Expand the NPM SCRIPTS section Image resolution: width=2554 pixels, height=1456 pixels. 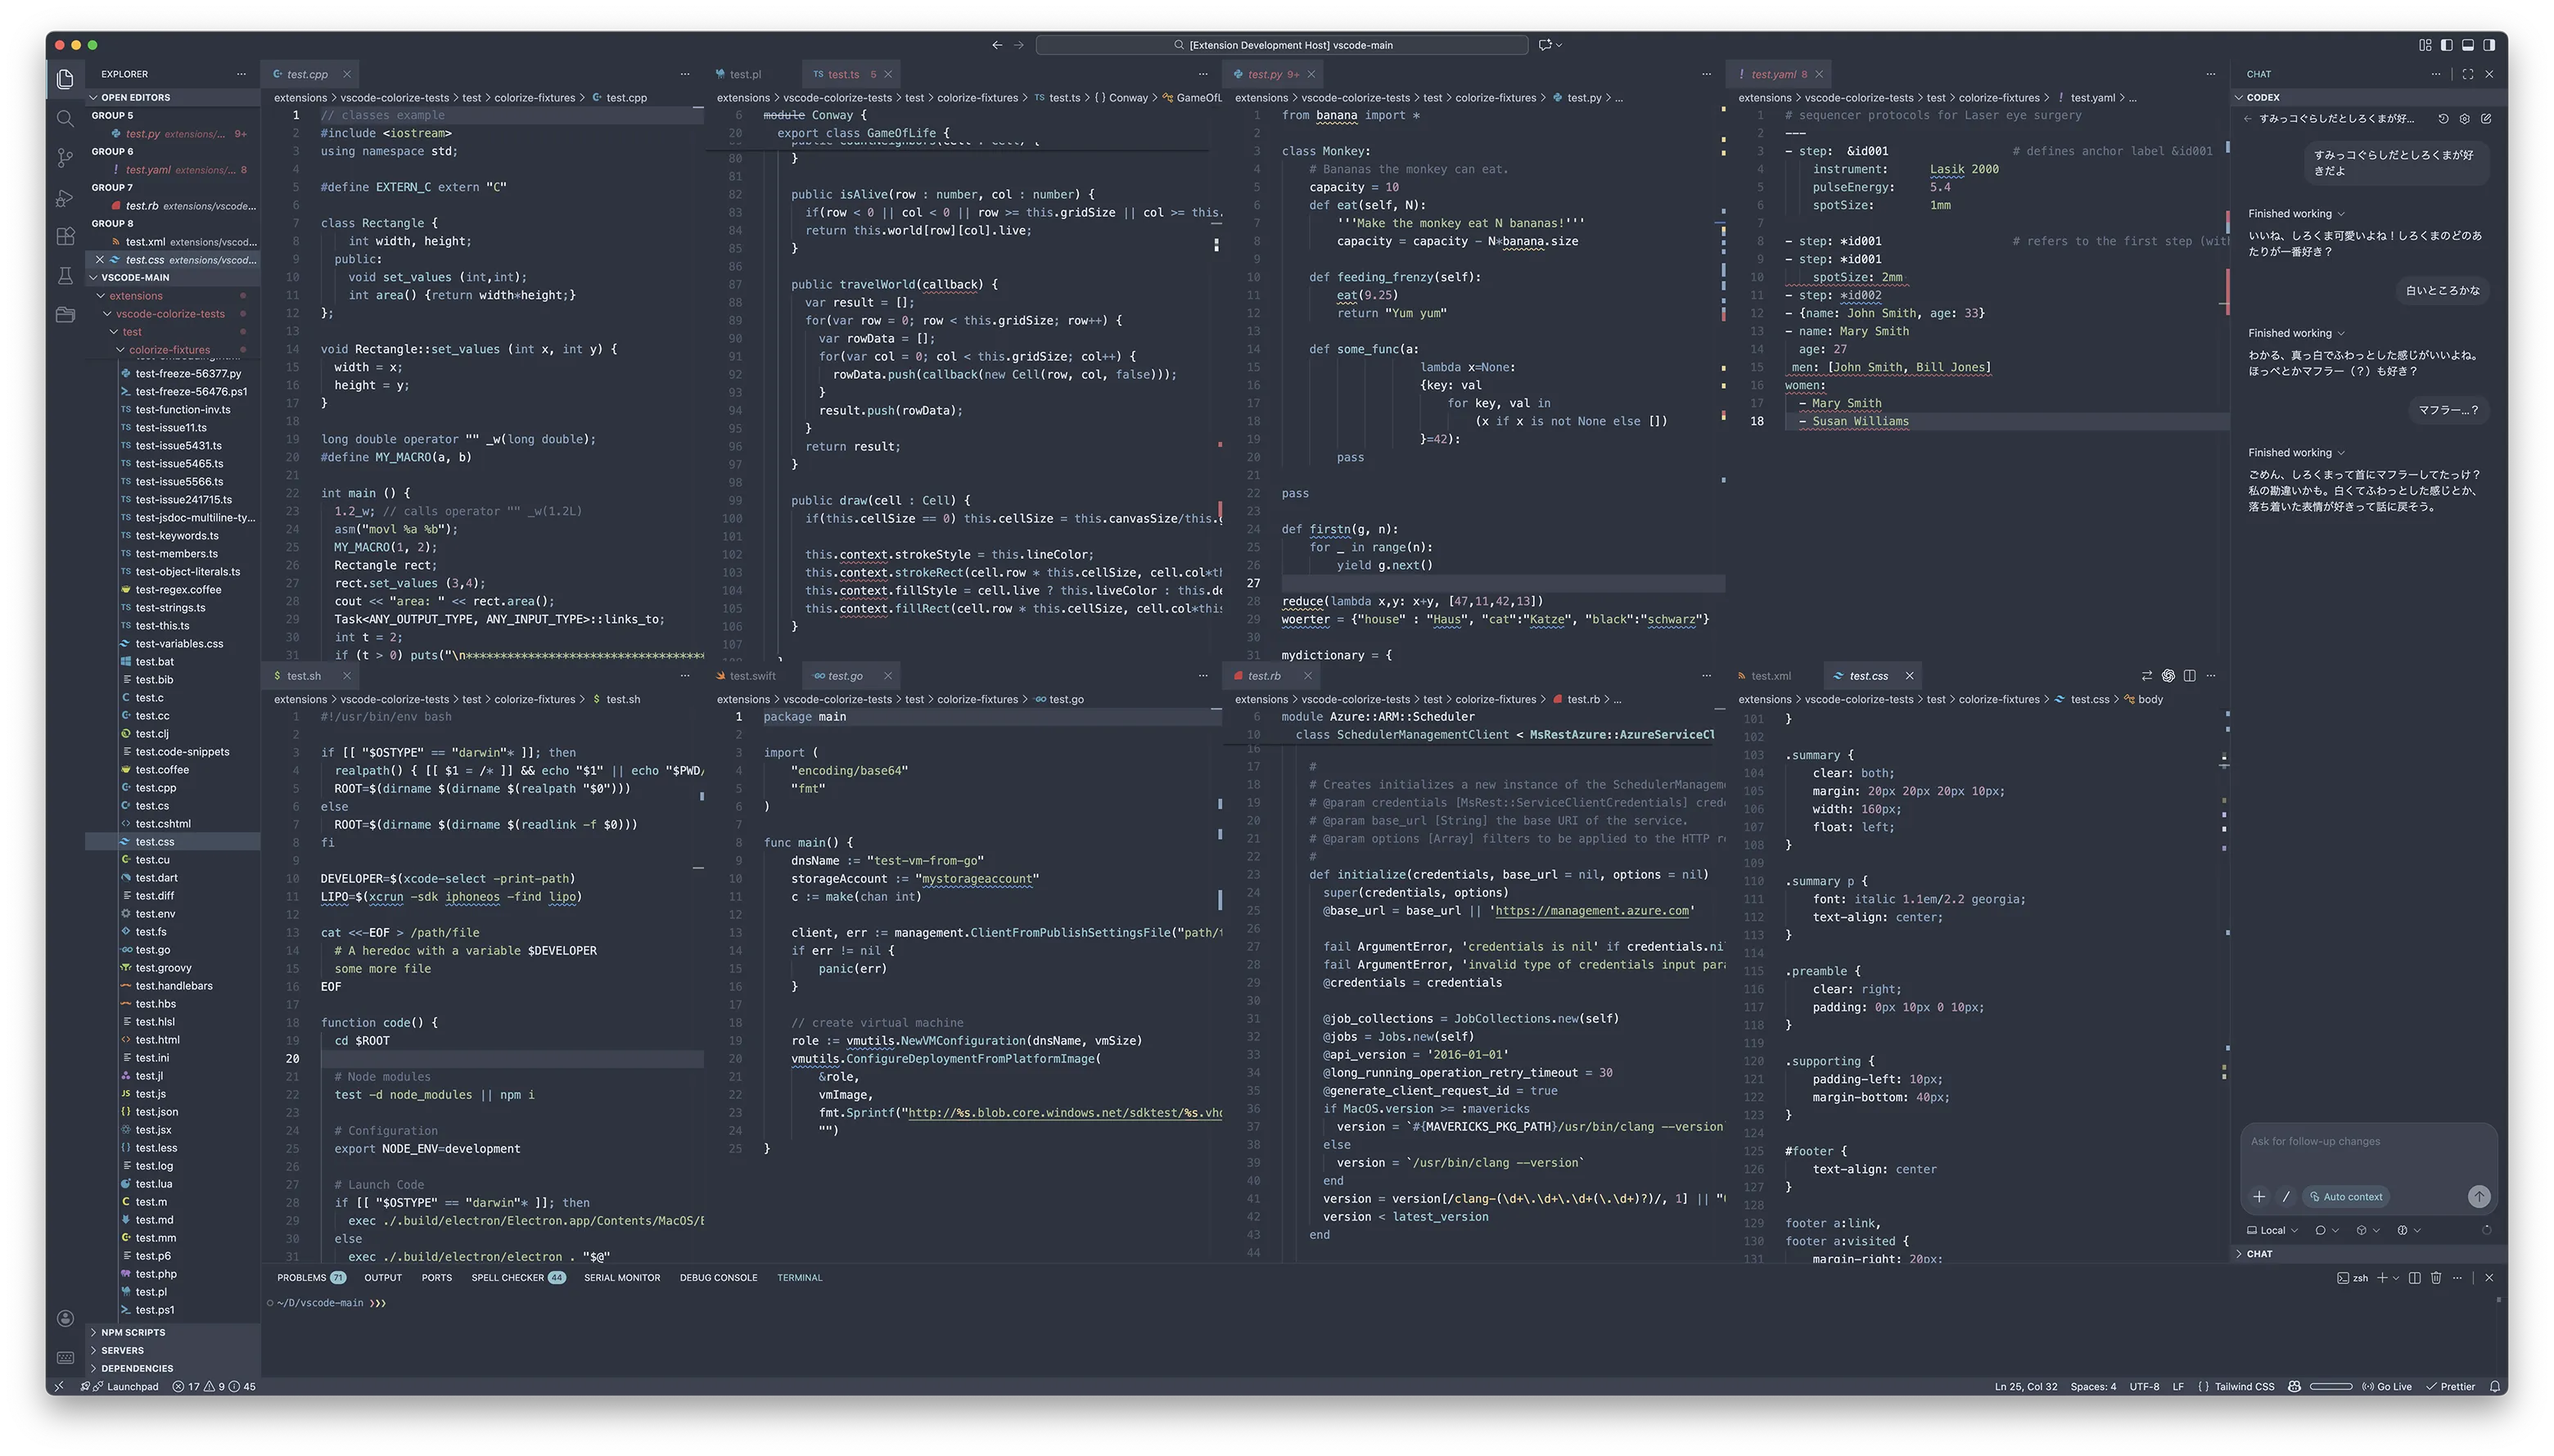point(133,1333)
